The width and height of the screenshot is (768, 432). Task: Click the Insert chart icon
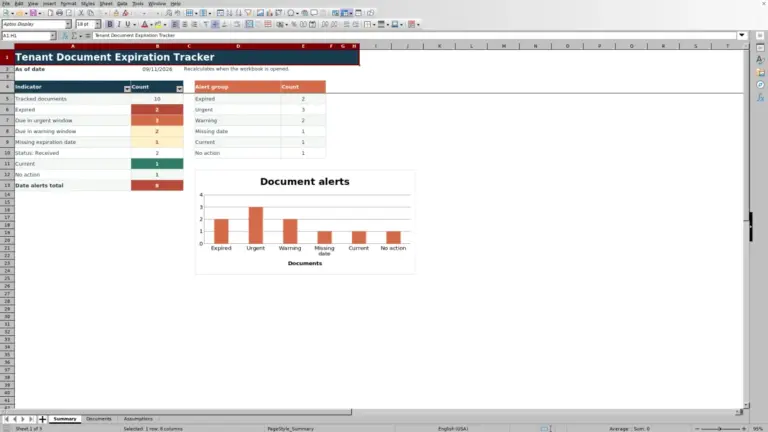(x=269, y=13)
